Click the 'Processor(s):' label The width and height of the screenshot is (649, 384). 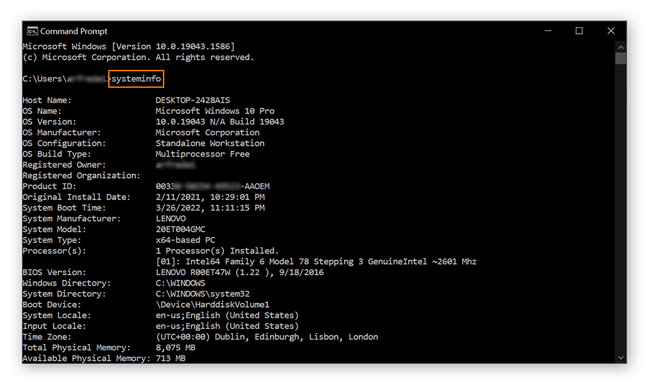coord(54,251)
